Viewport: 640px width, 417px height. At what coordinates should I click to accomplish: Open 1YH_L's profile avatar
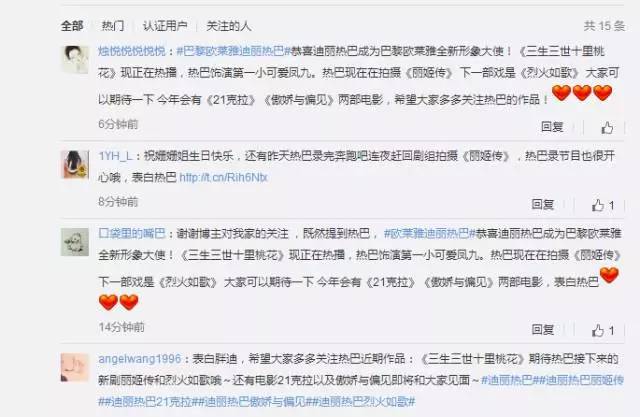coord(75,164)
